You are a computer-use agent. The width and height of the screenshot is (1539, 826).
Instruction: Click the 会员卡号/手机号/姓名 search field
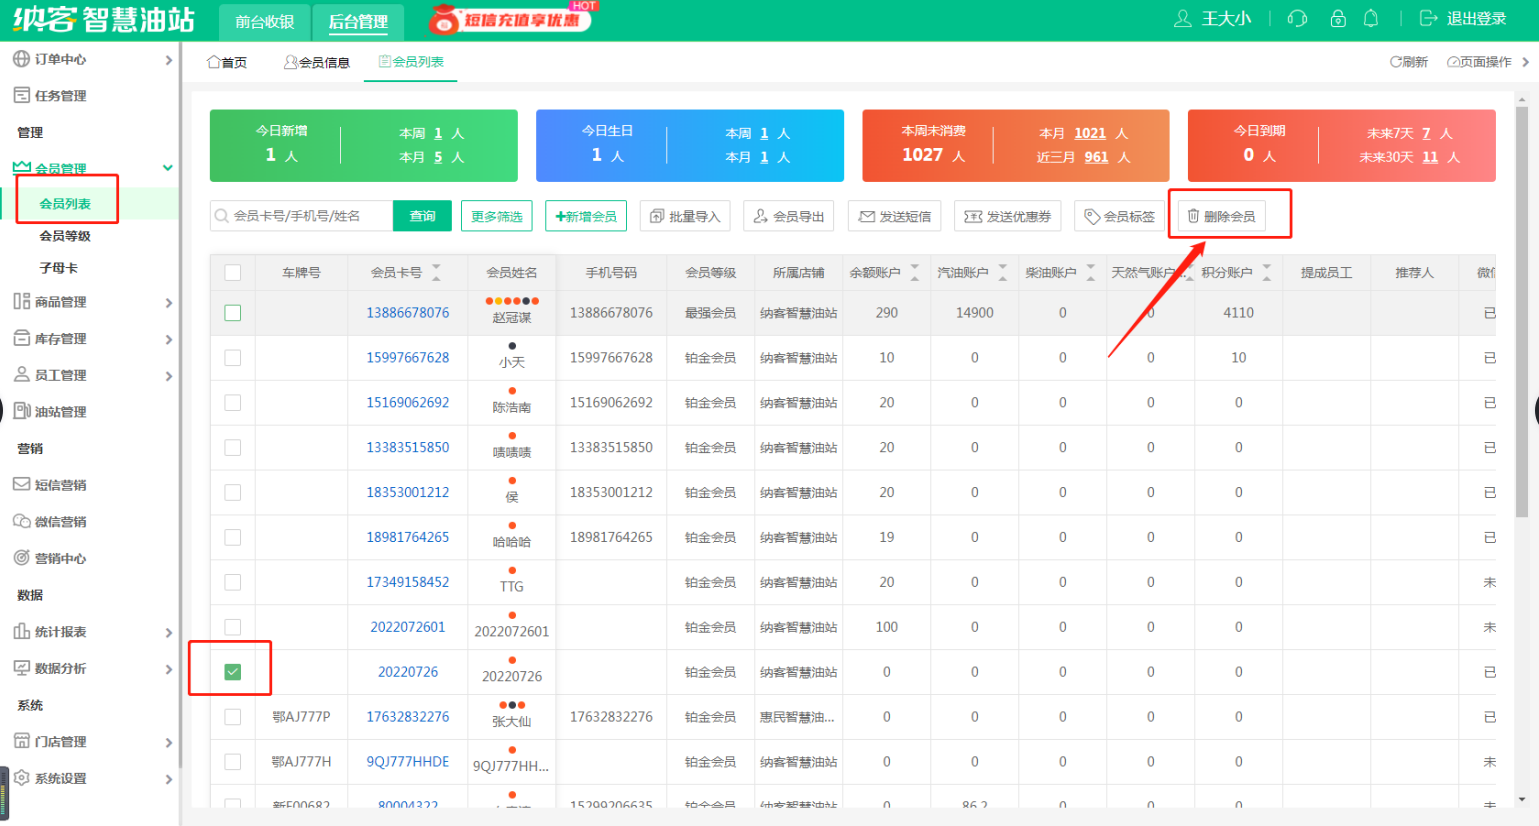coord(301,216)
